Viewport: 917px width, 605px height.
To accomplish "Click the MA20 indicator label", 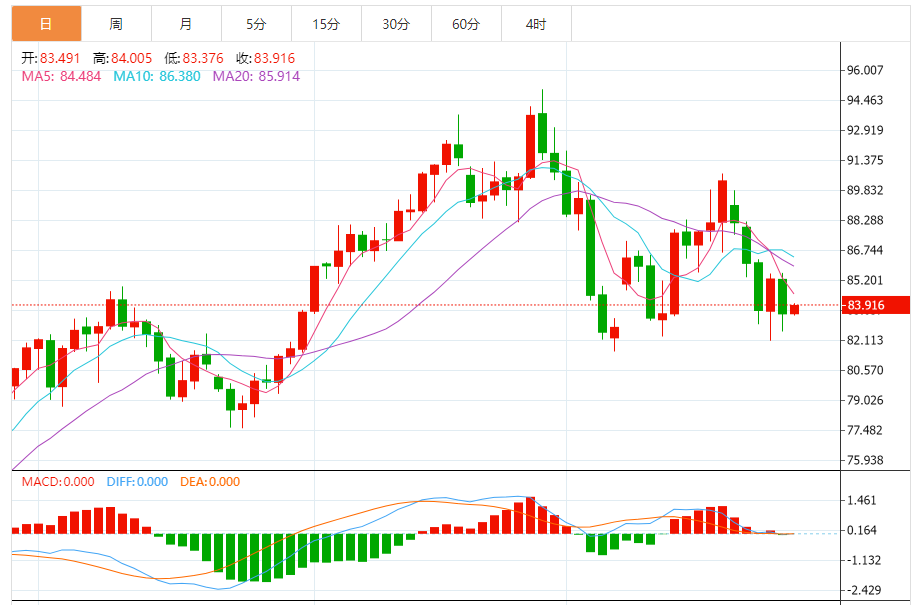I will [256, 76].
